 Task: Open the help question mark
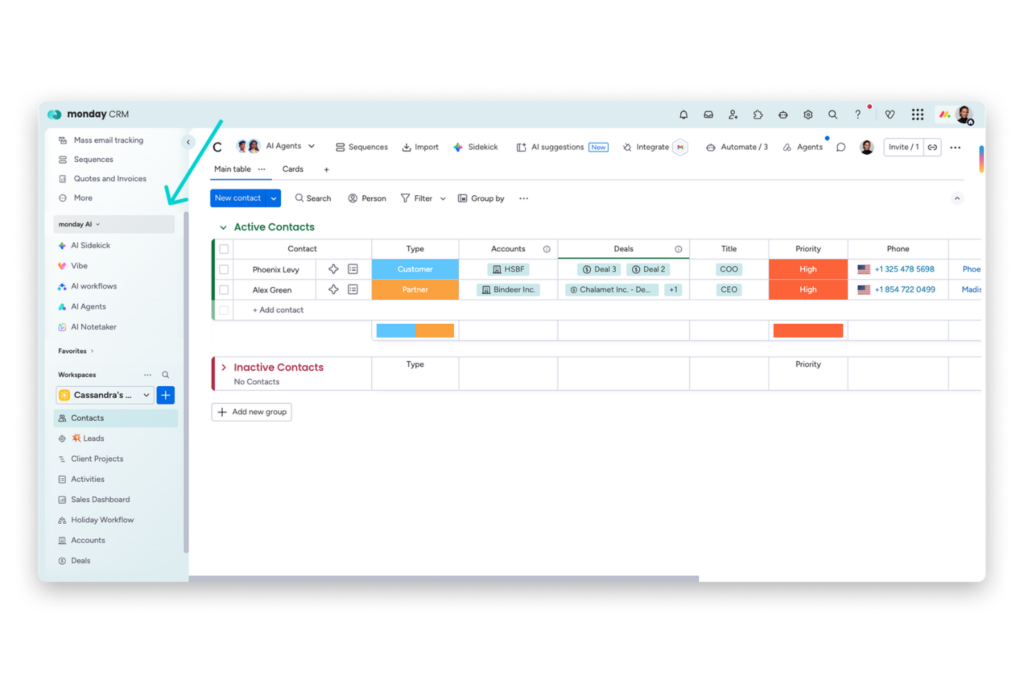[x=857, y=114]
